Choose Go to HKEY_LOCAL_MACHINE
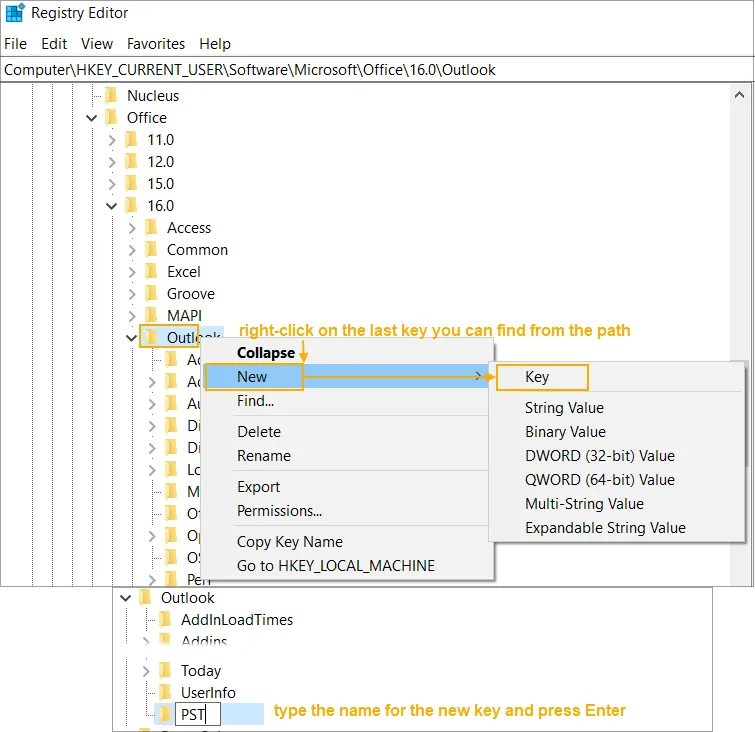Screen dimensions: 755x732 pos(349,565)
